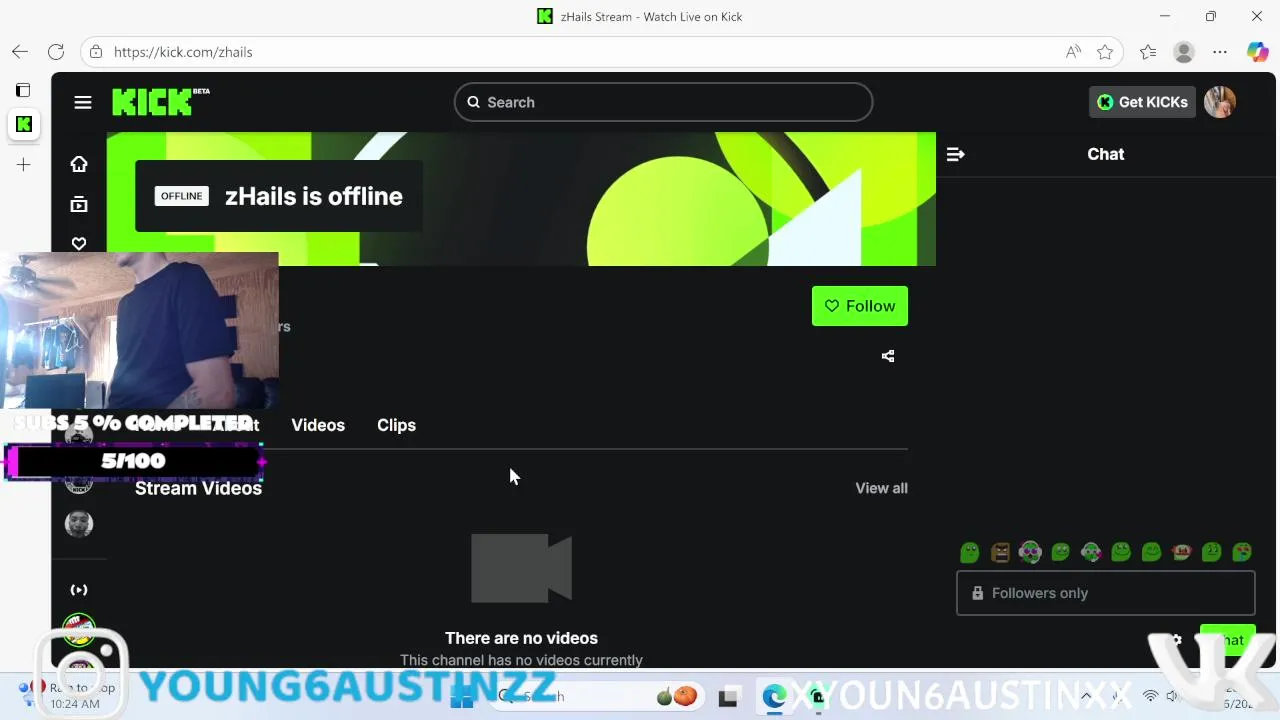Open Edge browser profile icon

(1184, 52)
